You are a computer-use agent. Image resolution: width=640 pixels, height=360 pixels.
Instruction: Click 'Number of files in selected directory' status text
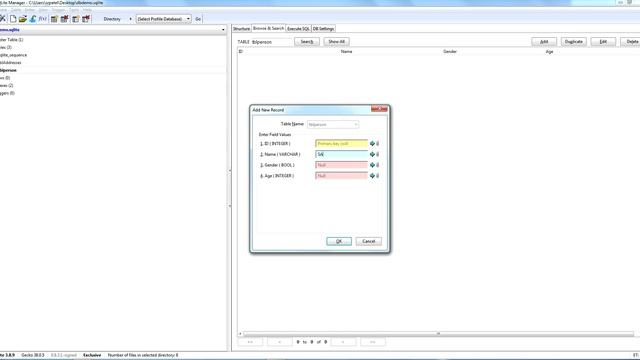tap(143, 355)
